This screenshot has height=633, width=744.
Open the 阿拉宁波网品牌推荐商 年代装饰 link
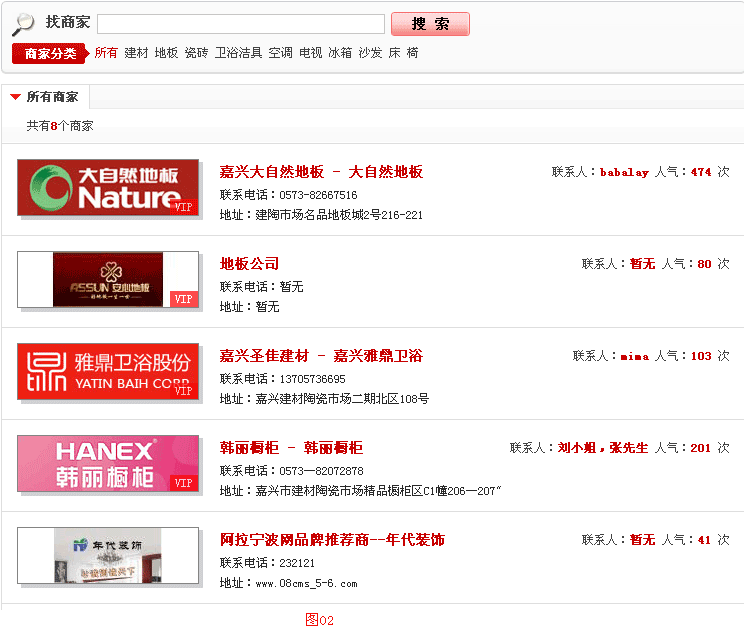click(x=332, y=540)
